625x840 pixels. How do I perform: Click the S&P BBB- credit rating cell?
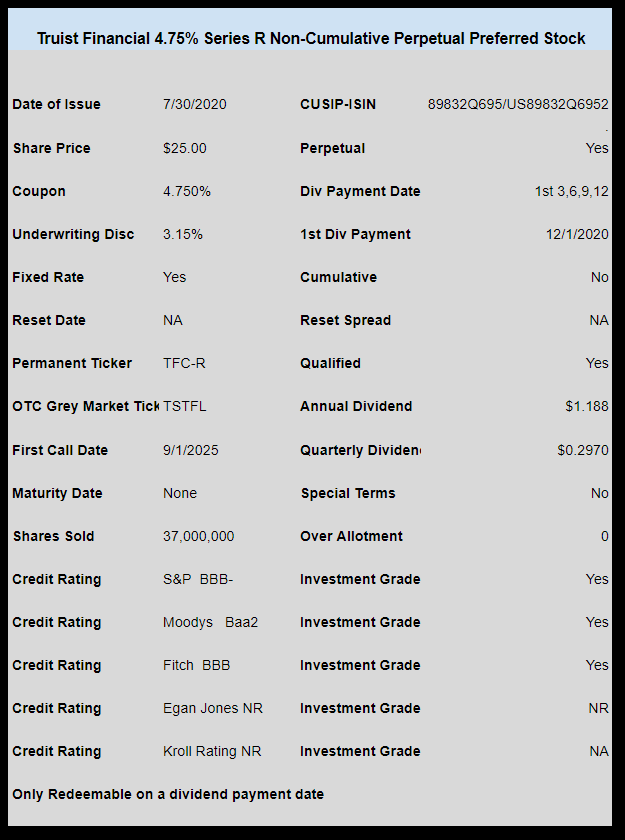[198, 579]
